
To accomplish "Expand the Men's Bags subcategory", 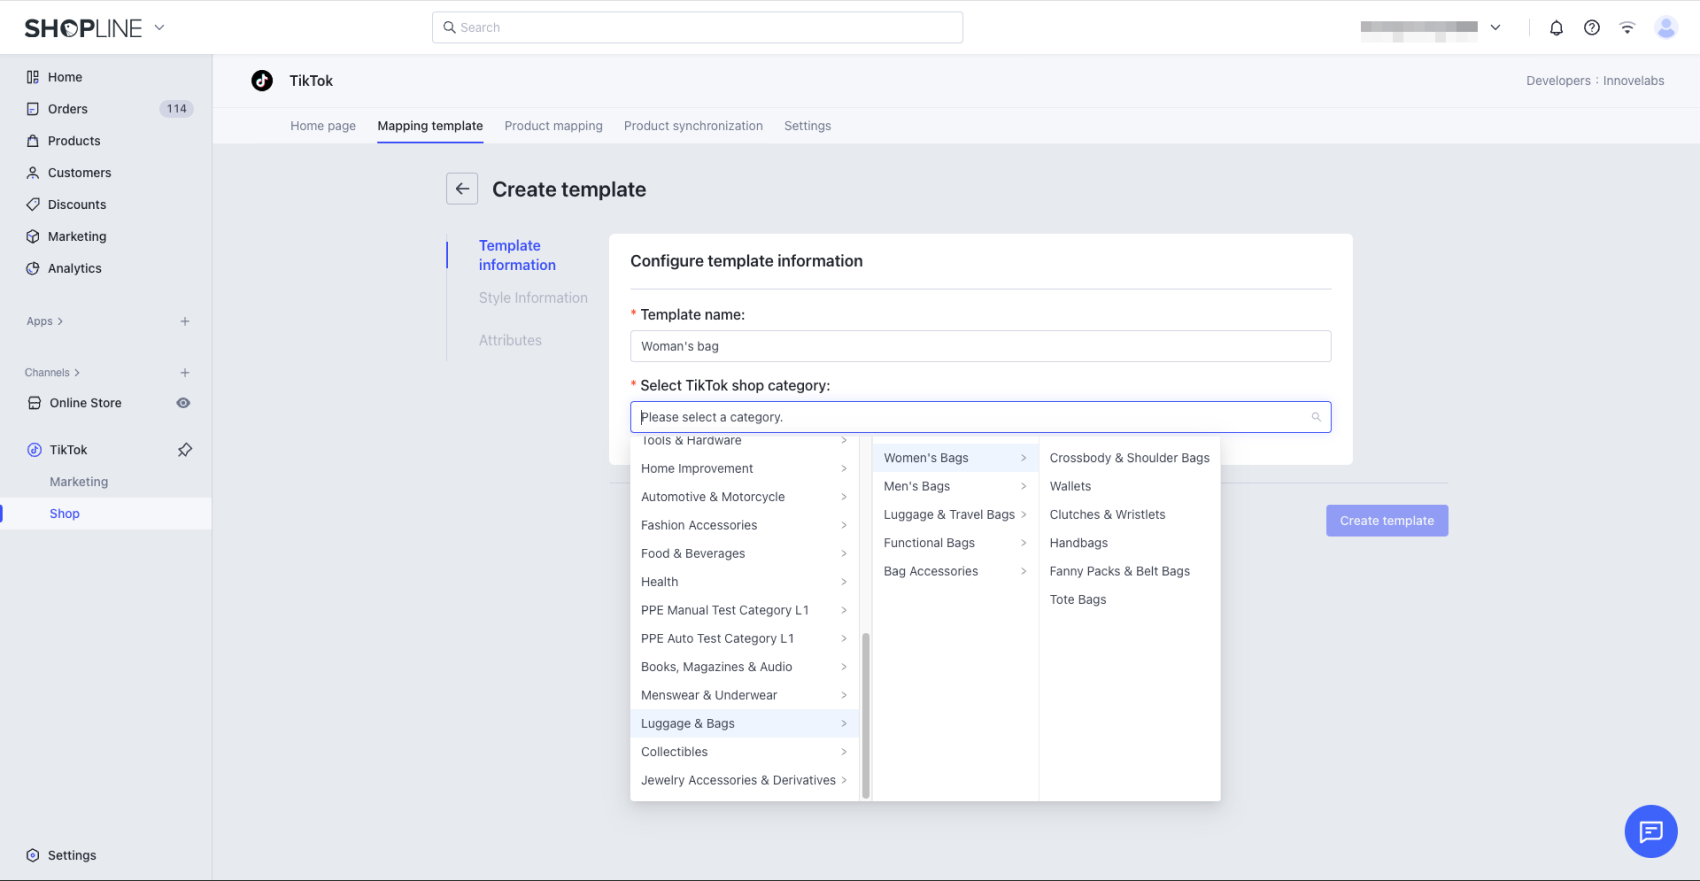I will coord(954,486).
